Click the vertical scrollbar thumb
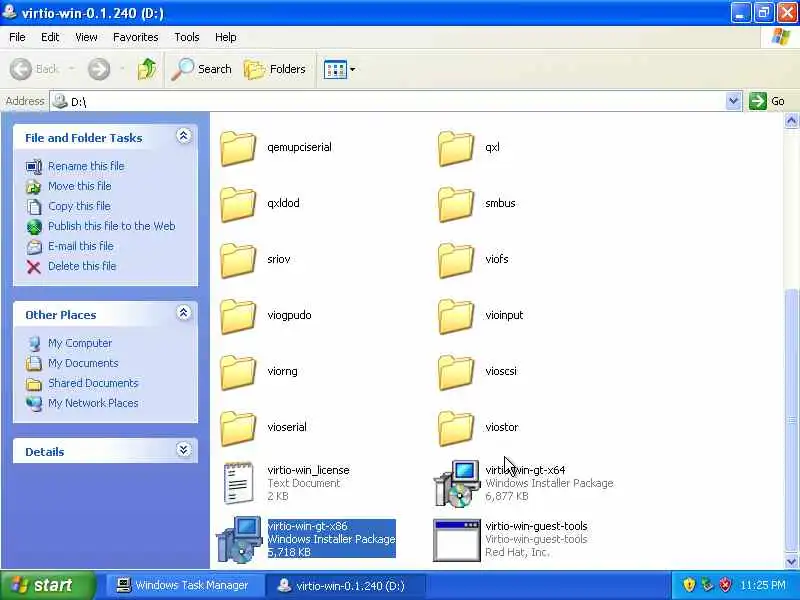 pos(791,420)
